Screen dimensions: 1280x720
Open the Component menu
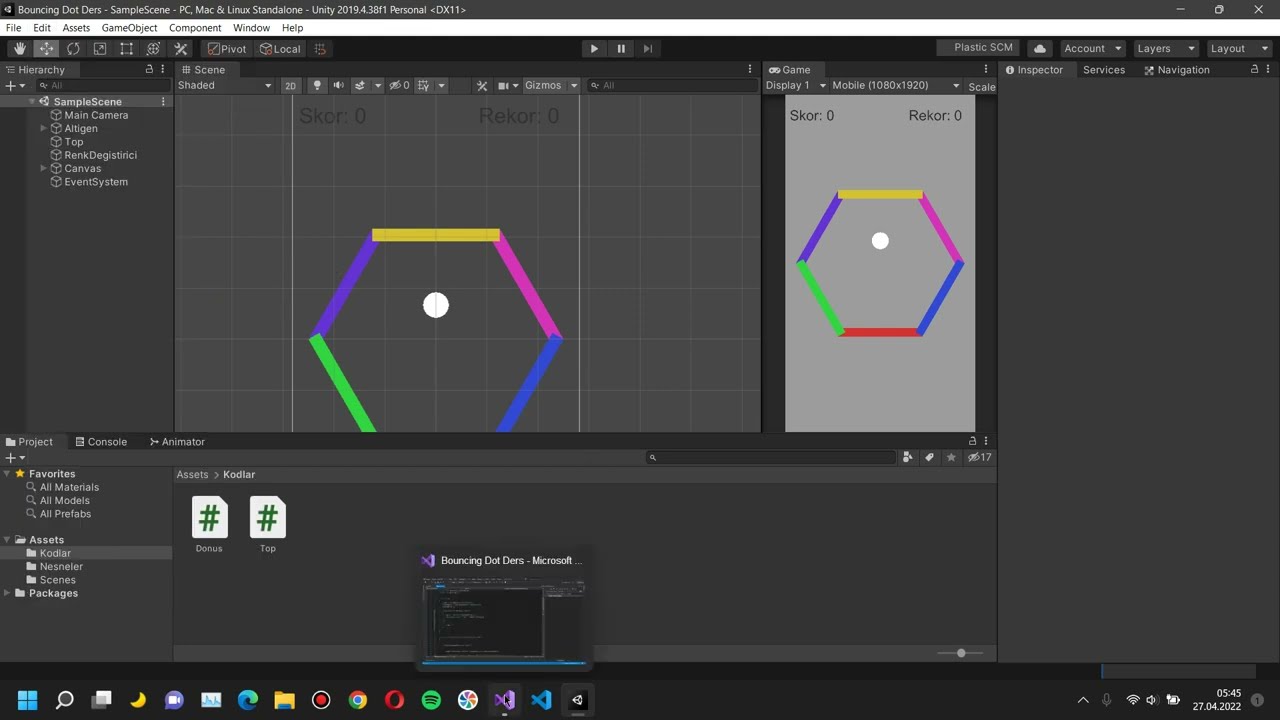click(195, 28)
